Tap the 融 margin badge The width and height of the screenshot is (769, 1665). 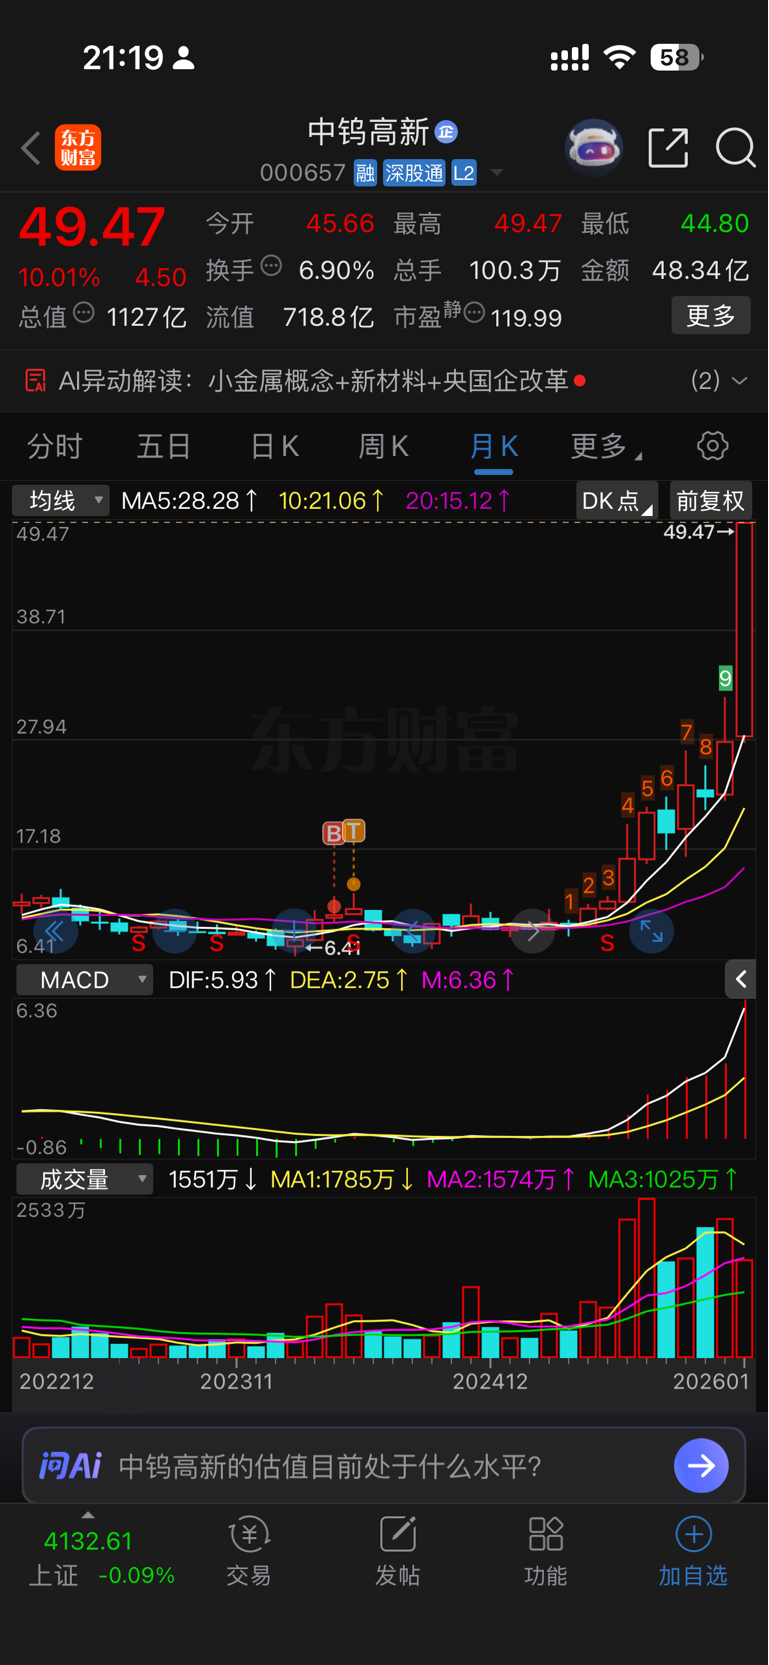[x=365, y=173]
